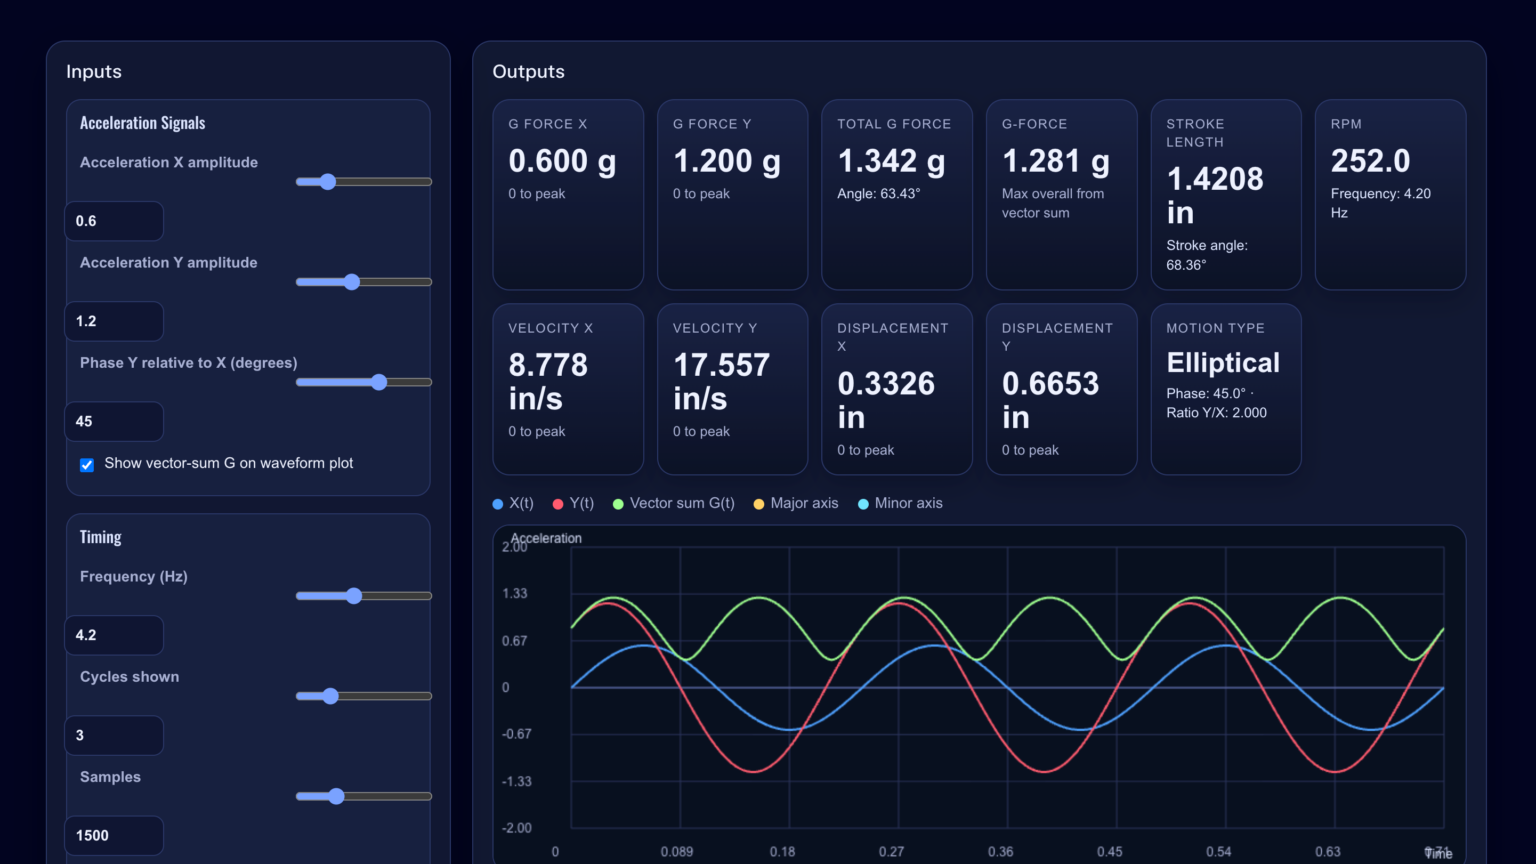Screen dimensions: 1536x864
Task: Click the Samples input field showing 1500
Action: (x=114, y=835)
